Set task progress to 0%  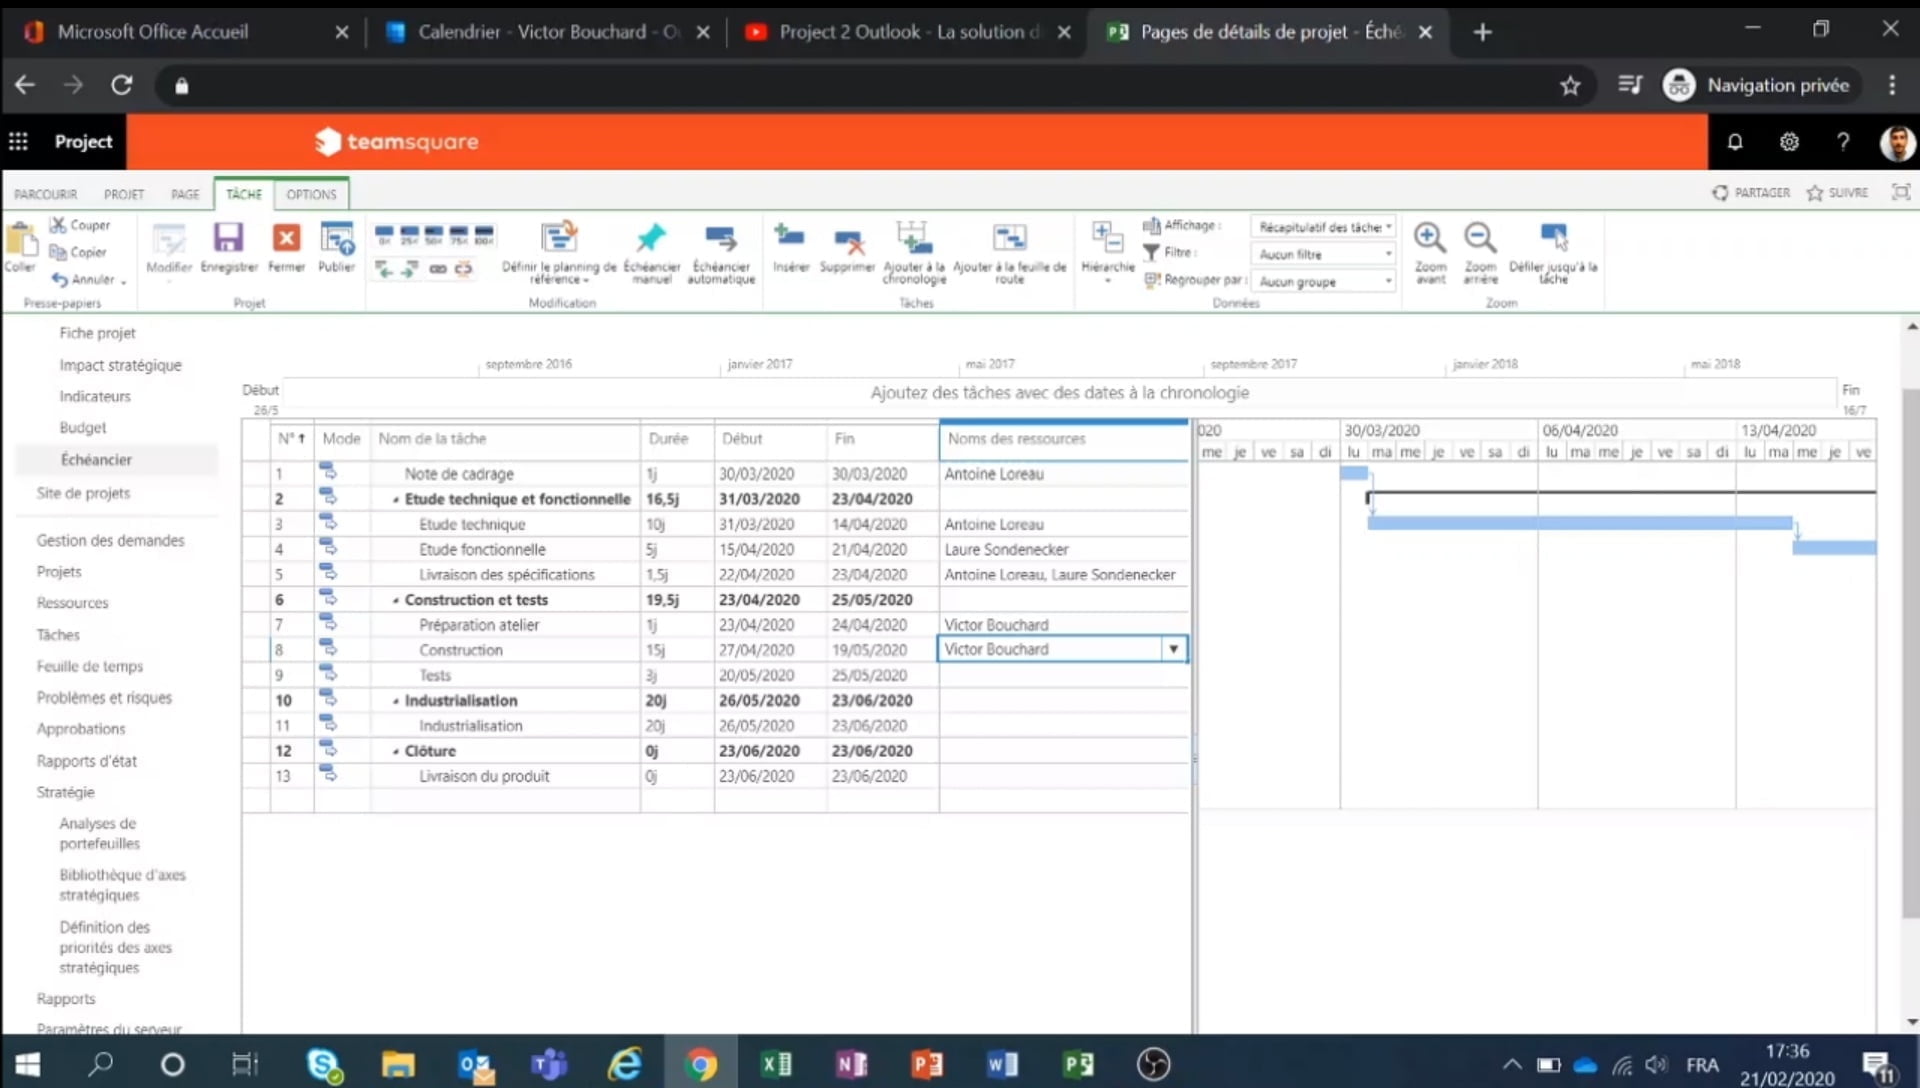(385, 235)
